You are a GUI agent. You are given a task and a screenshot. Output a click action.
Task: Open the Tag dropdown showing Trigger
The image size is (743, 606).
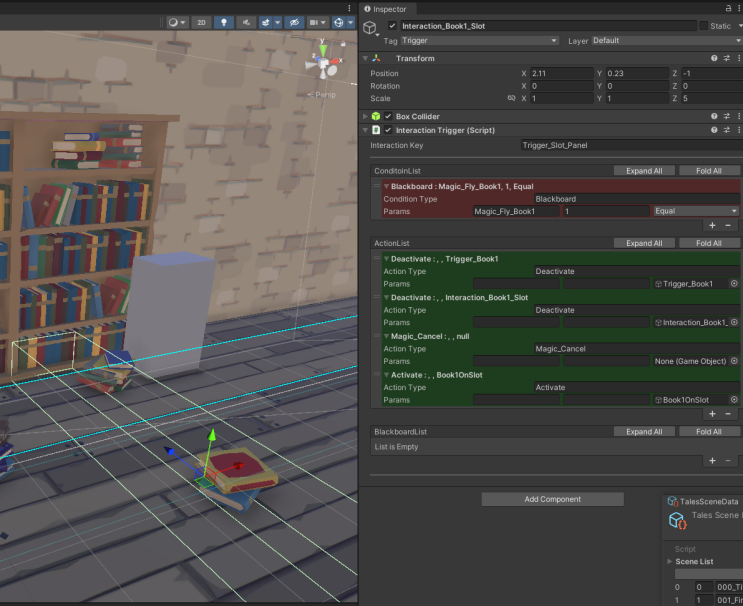pos(479,41)
